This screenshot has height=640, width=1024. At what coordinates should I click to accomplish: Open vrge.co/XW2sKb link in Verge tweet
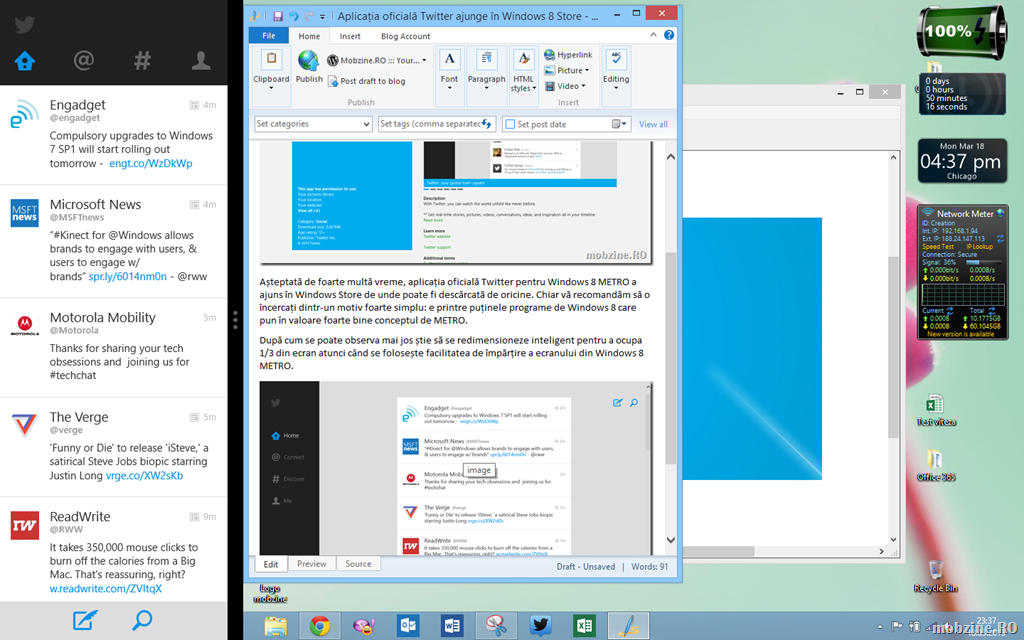144,475
